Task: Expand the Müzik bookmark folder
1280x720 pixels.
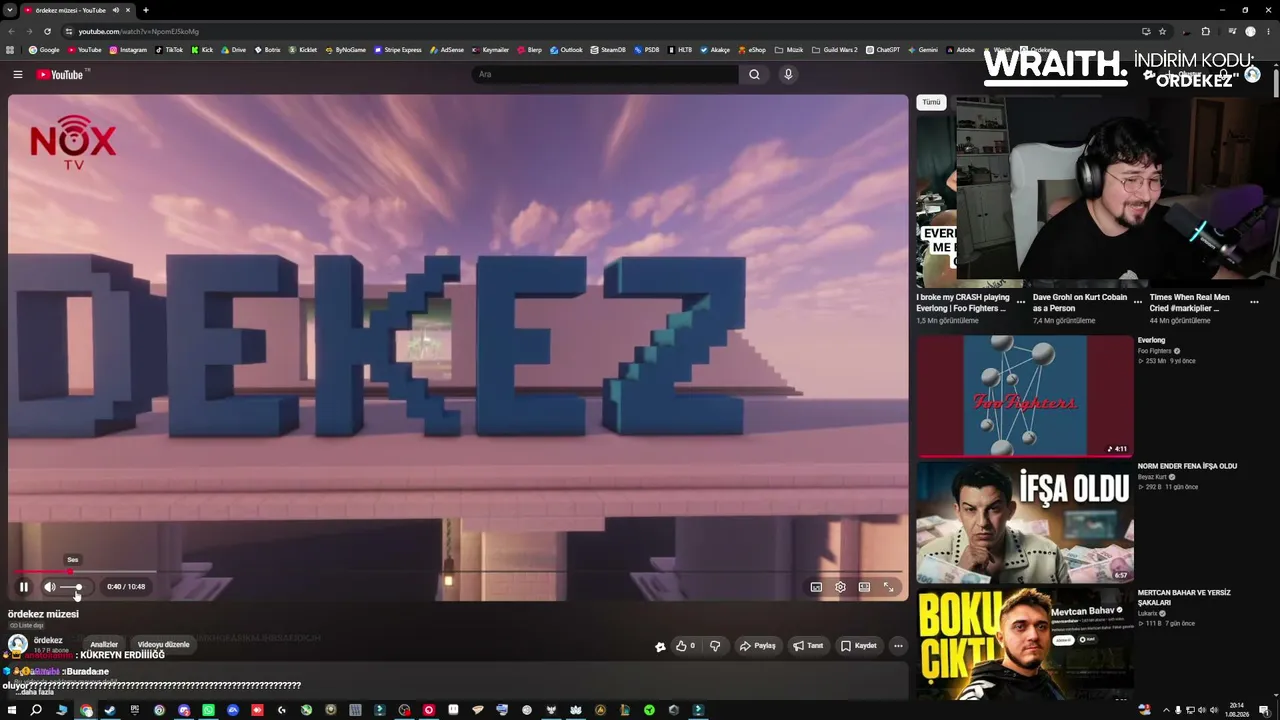Action: click(x=789, y=50)
